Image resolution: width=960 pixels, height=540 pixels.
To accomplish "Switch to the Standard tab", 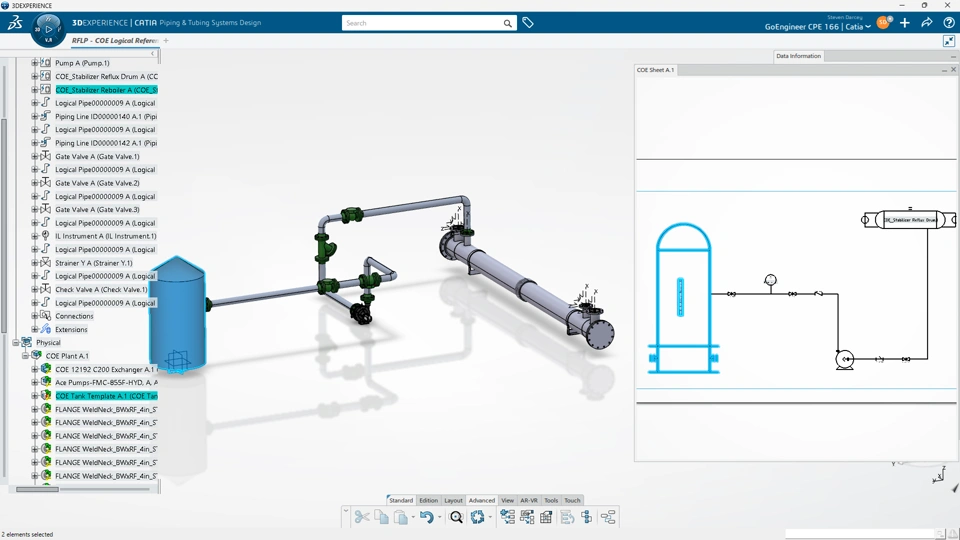I will tap(401, 500).
